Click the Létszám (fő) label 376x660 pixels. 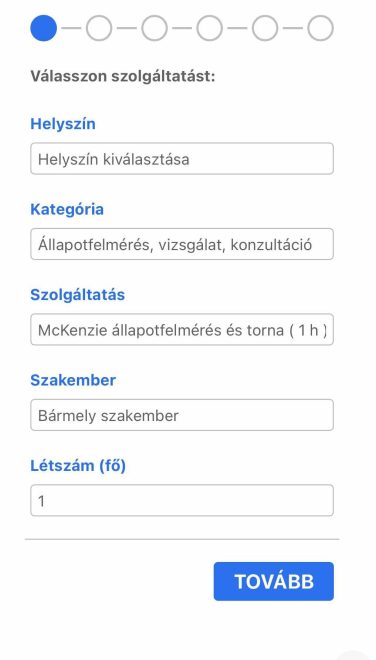78,466
